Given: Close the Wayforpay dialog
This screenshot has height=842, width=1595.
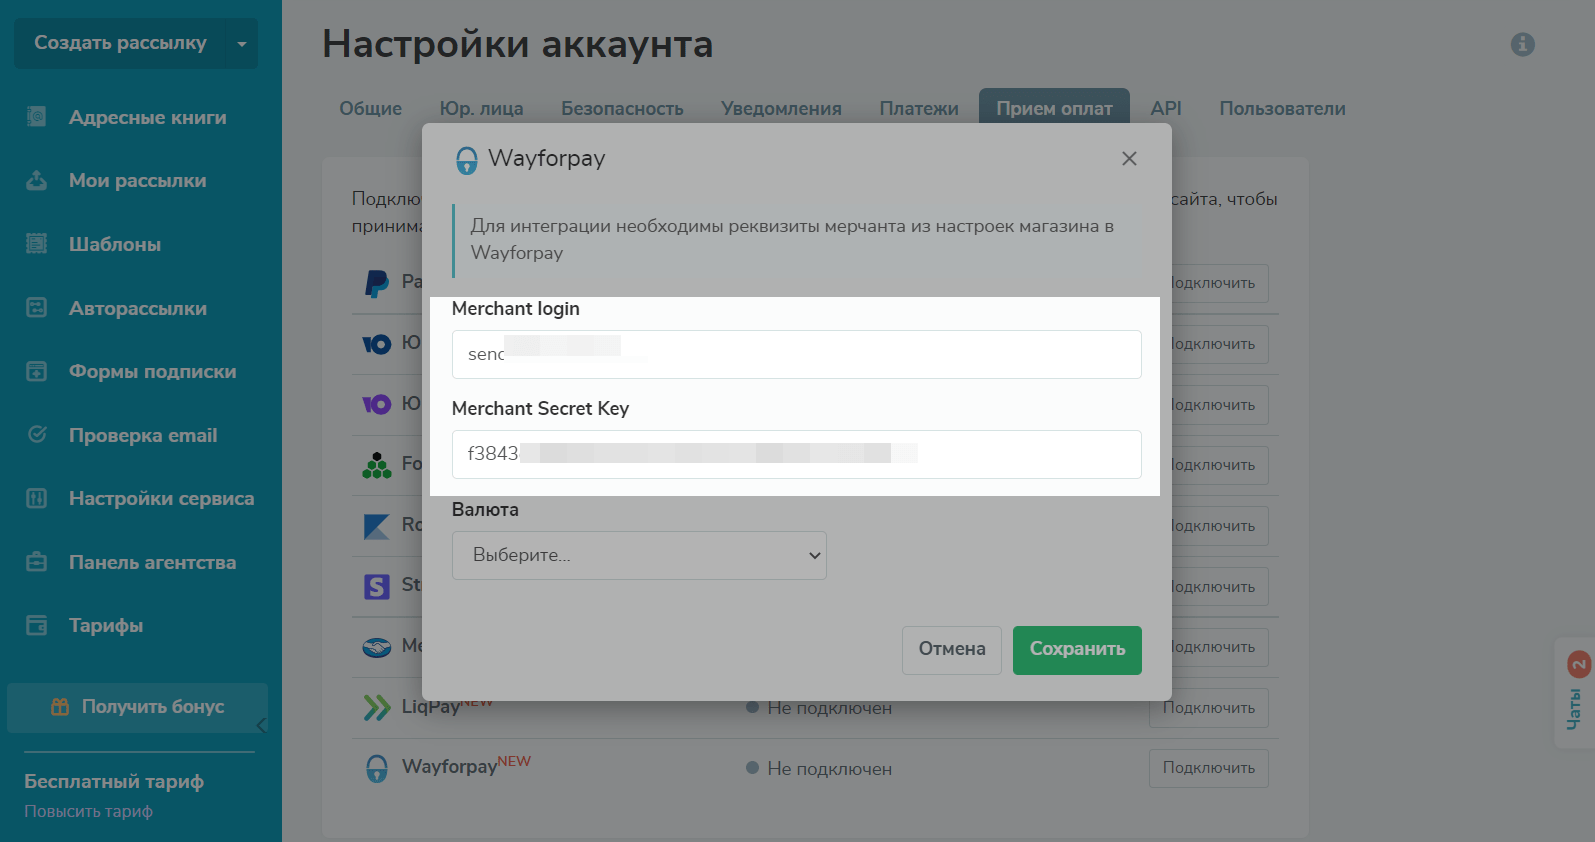Looking at the screenshot, I should pos(1129,159).
